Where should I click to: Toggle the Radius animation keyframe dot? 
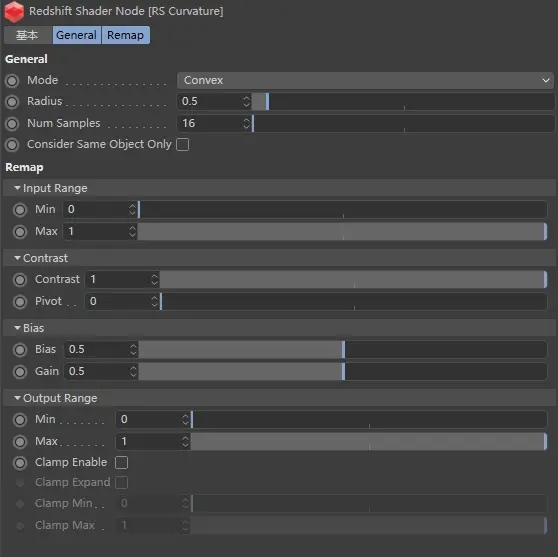pos(12,102)
